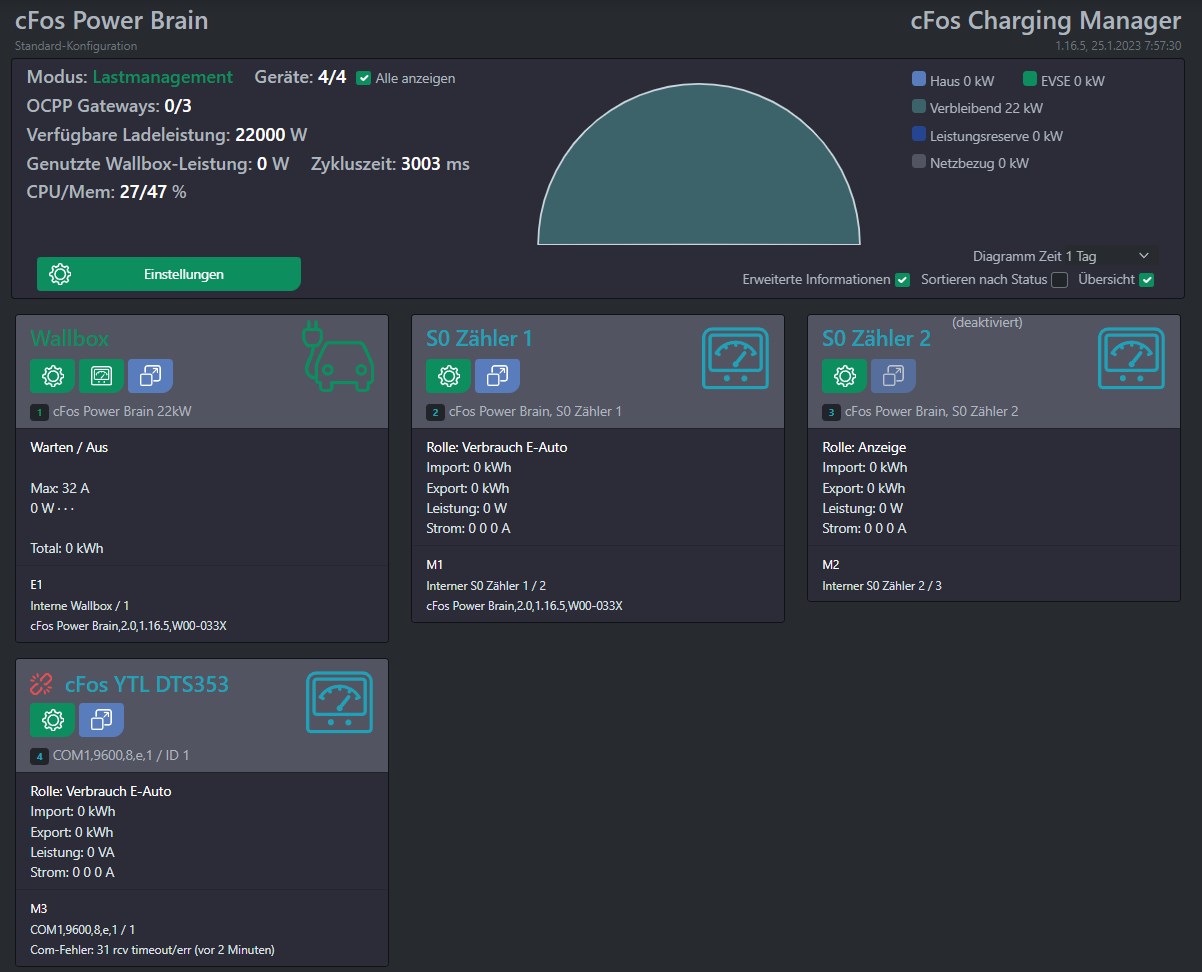The image size is (1202, 972).
Task: Click the red broken-link icon
Action: [x=42, y=684]
